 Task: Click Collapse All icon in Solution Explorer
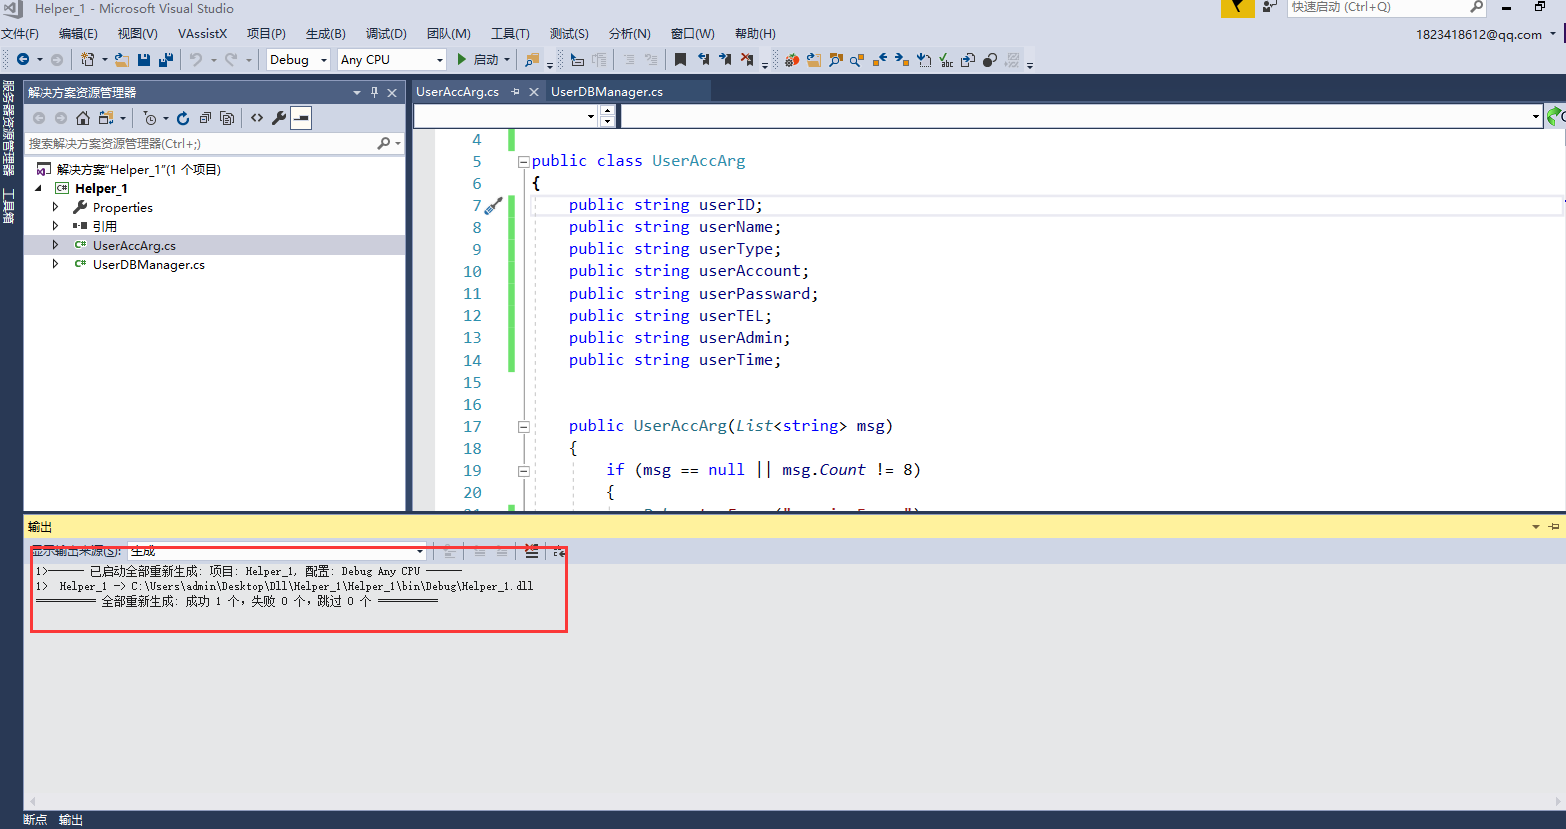click(x=205, y=118)
